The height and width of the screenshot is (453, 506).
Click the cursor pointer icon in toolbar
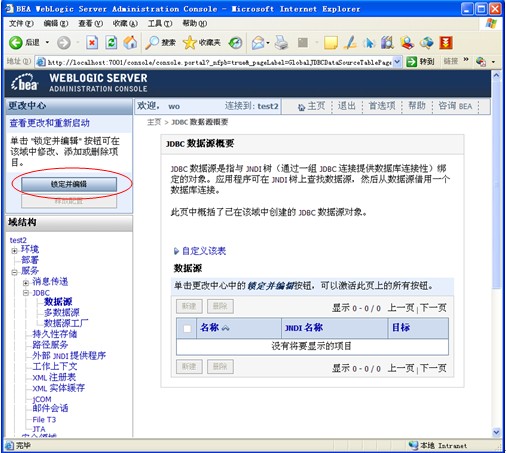(x=369, y=43)
